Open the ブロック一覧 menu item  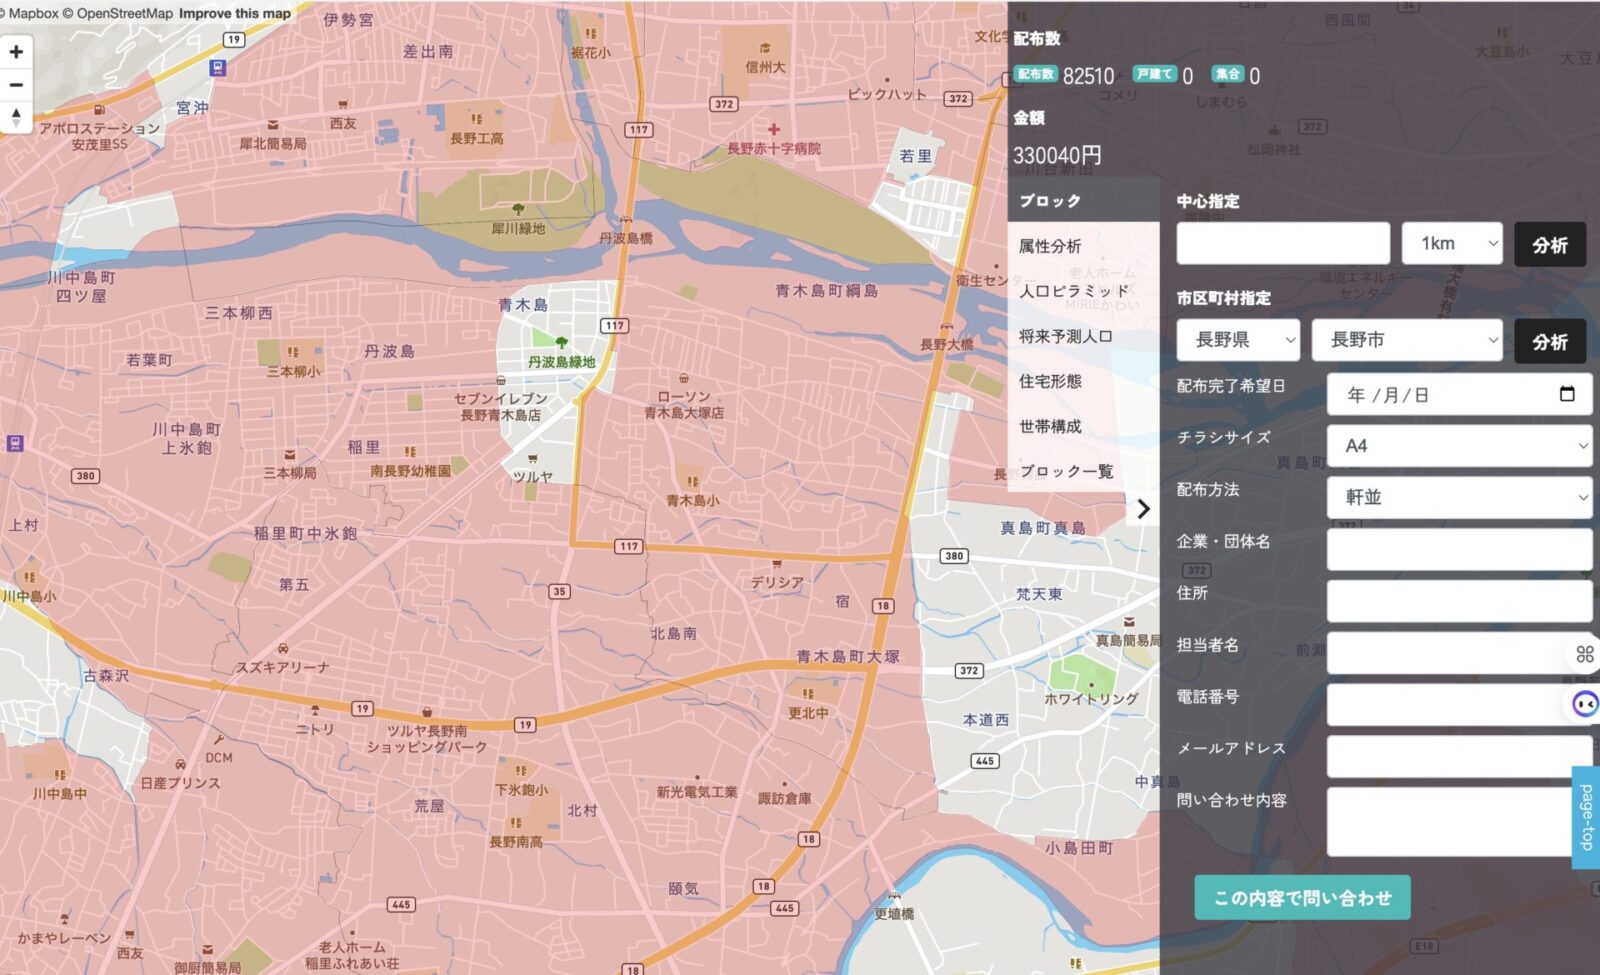[x=1066, y=471]
